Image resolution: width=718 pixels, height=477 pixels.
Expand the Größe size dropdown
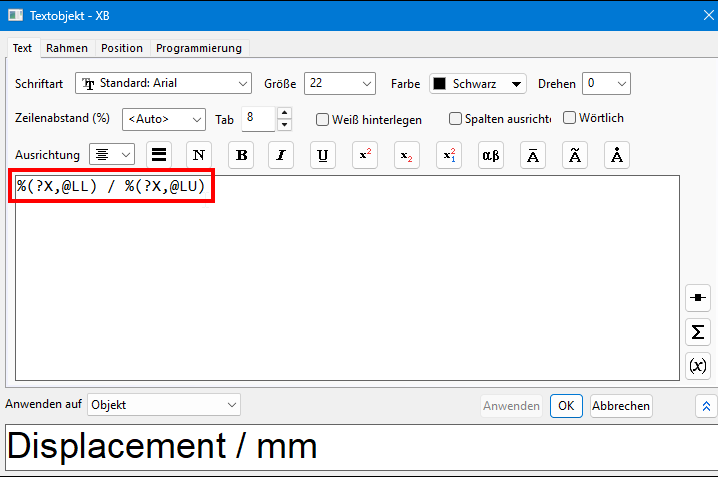tap(340, 84)
